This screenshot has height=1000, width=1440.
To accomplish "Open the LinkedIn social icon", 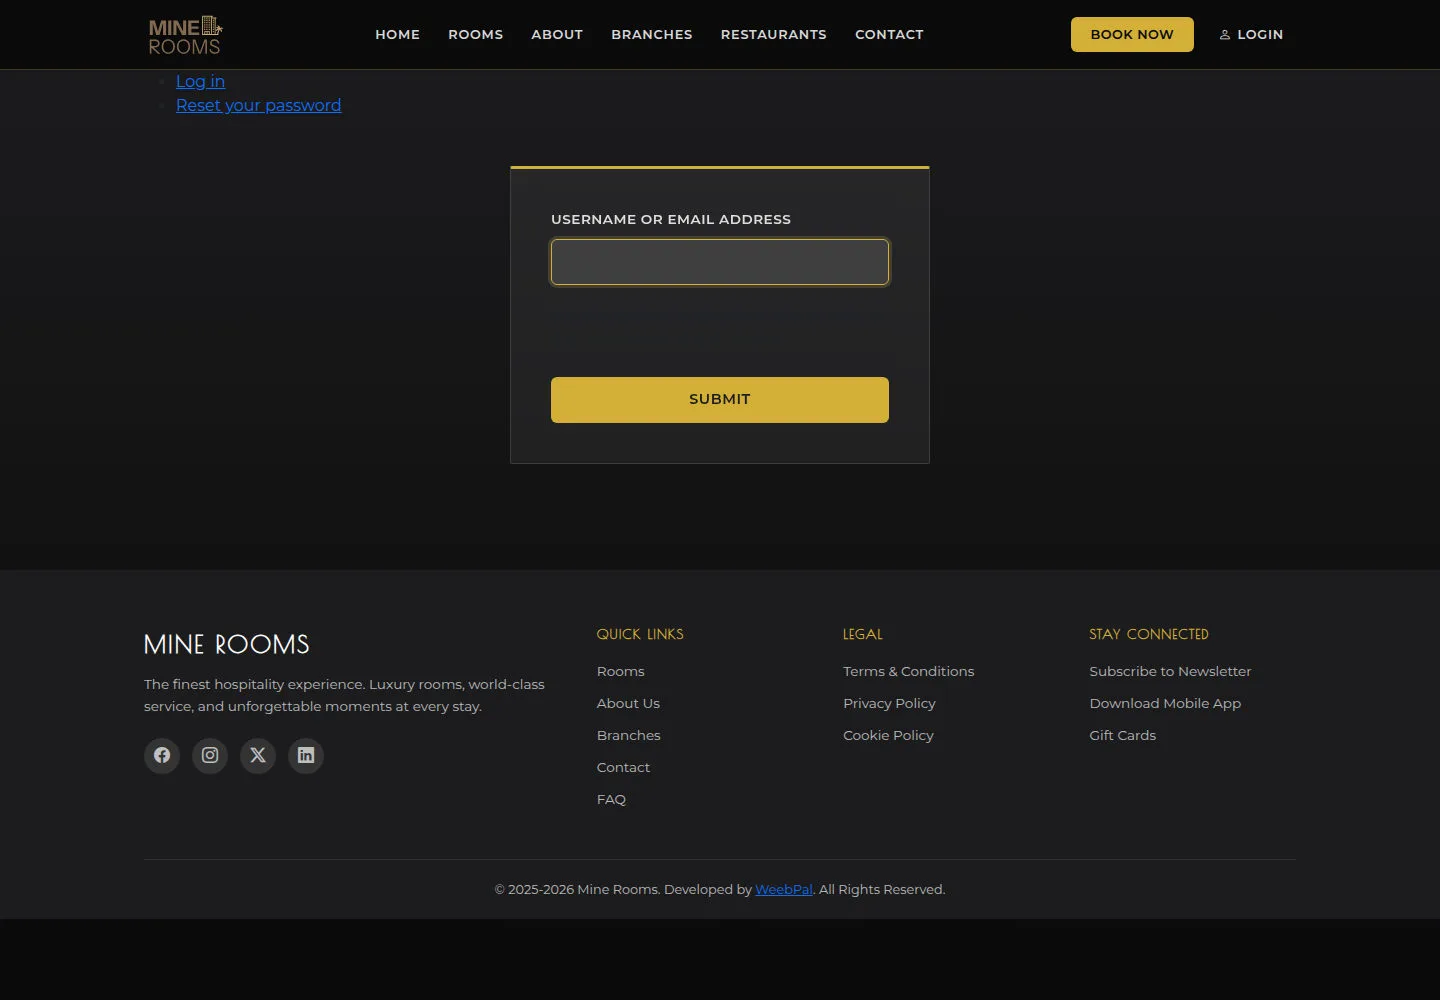I will tap(306, 755).
